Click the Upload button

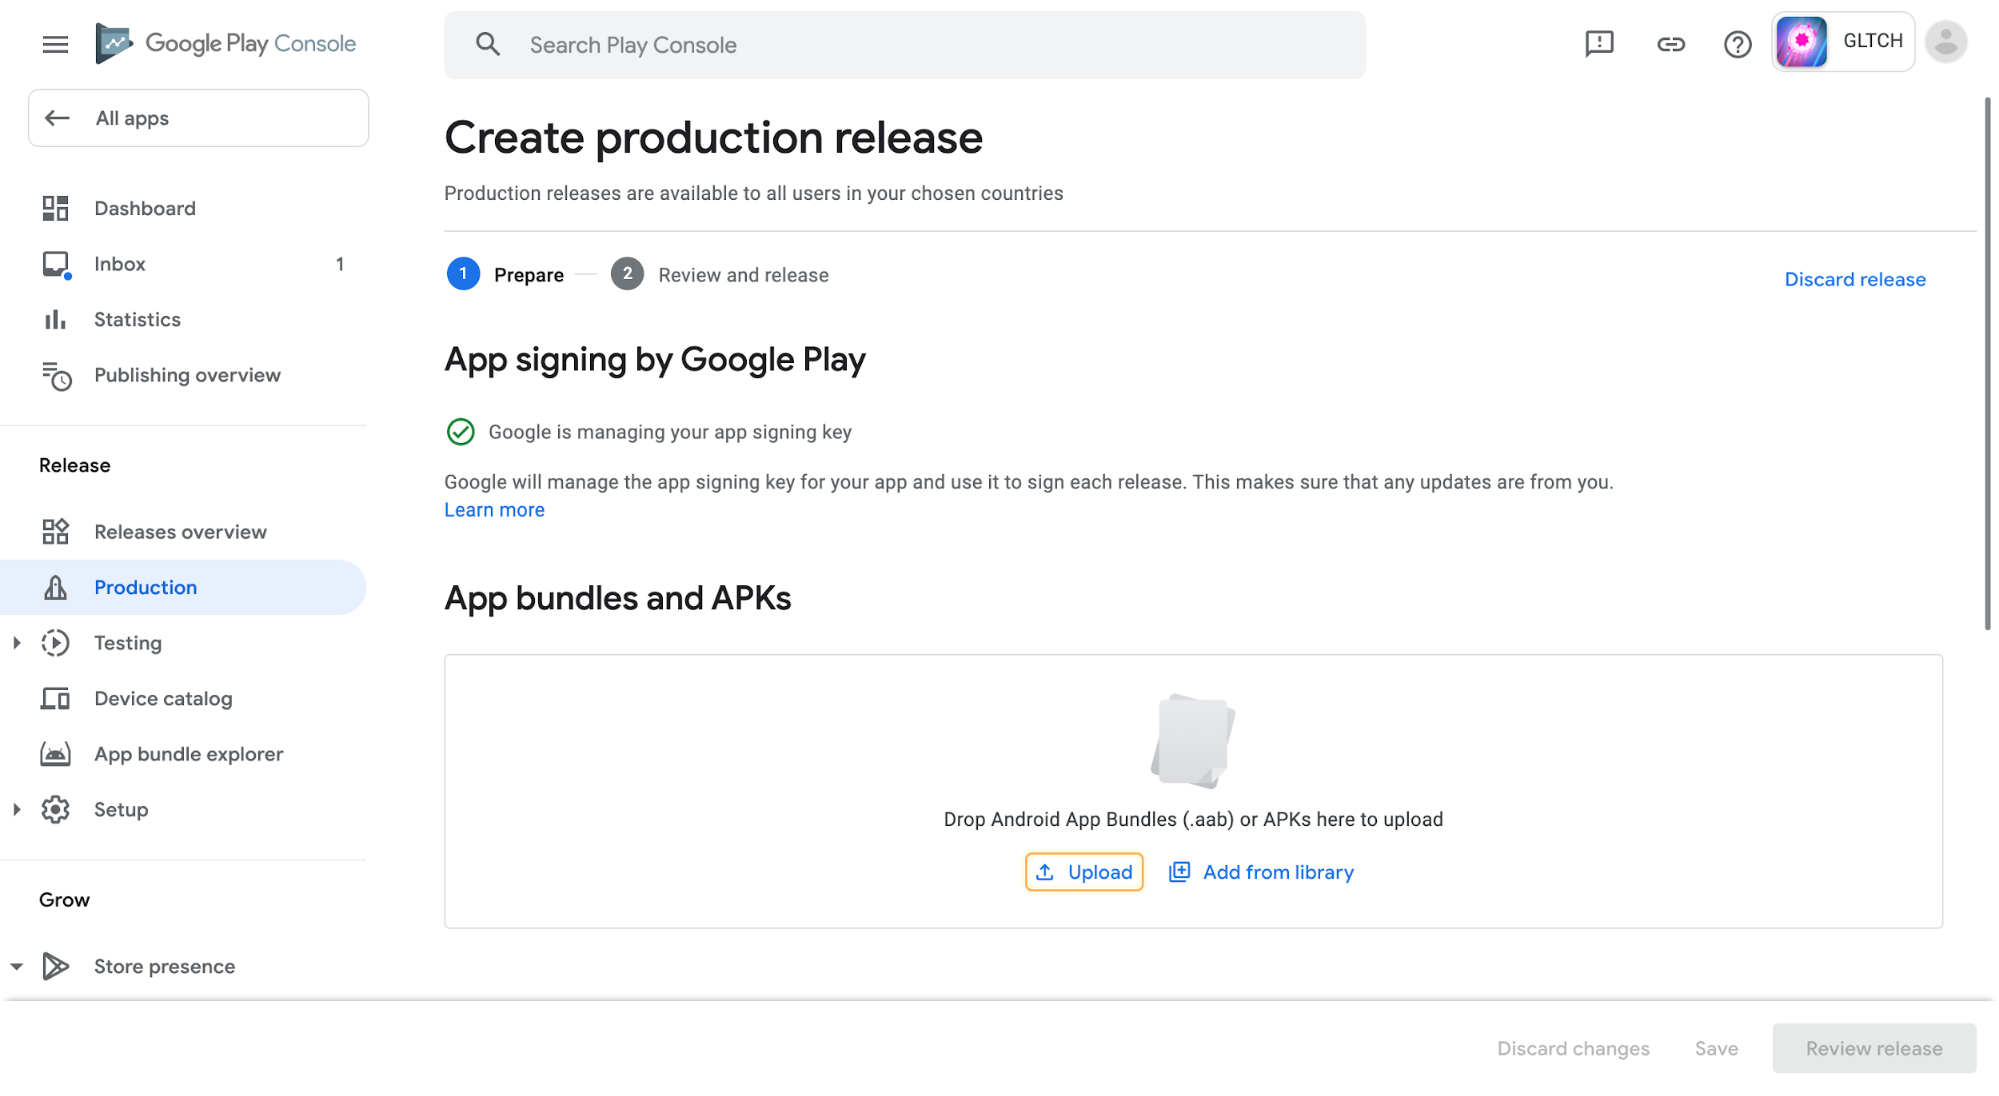[x=1084, y=872]
